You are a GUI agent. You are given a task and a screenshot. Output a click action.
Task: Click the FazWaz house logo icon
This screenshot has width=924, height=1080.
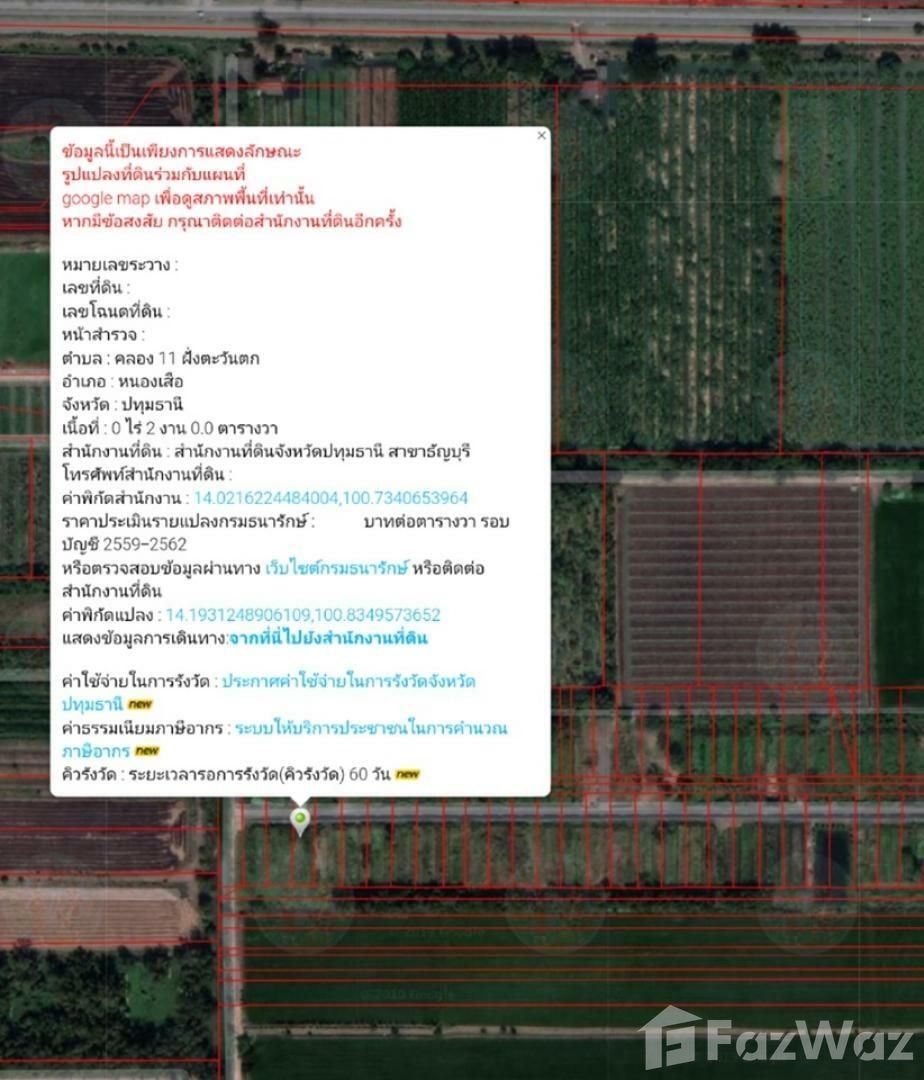pyautogui.click(x=670, y=1038)
